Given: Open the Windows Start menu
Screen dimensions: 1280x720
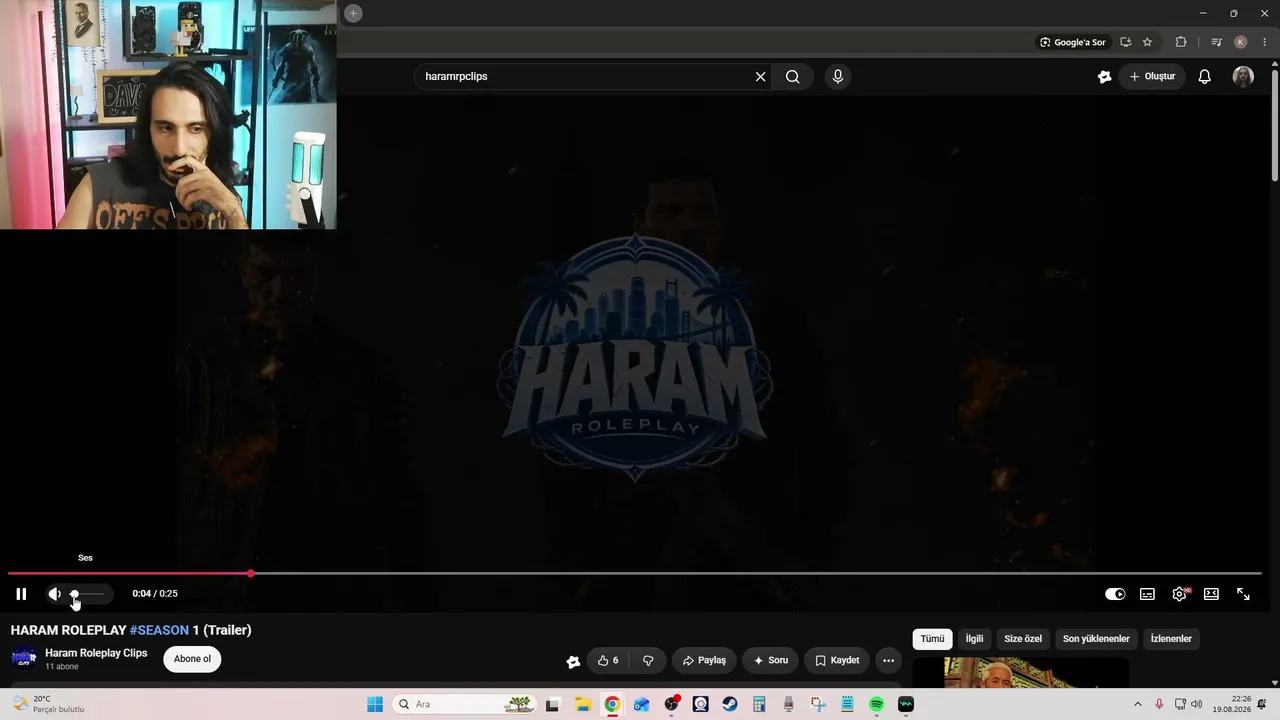Looking at the screenshot, I should [375, 704].
